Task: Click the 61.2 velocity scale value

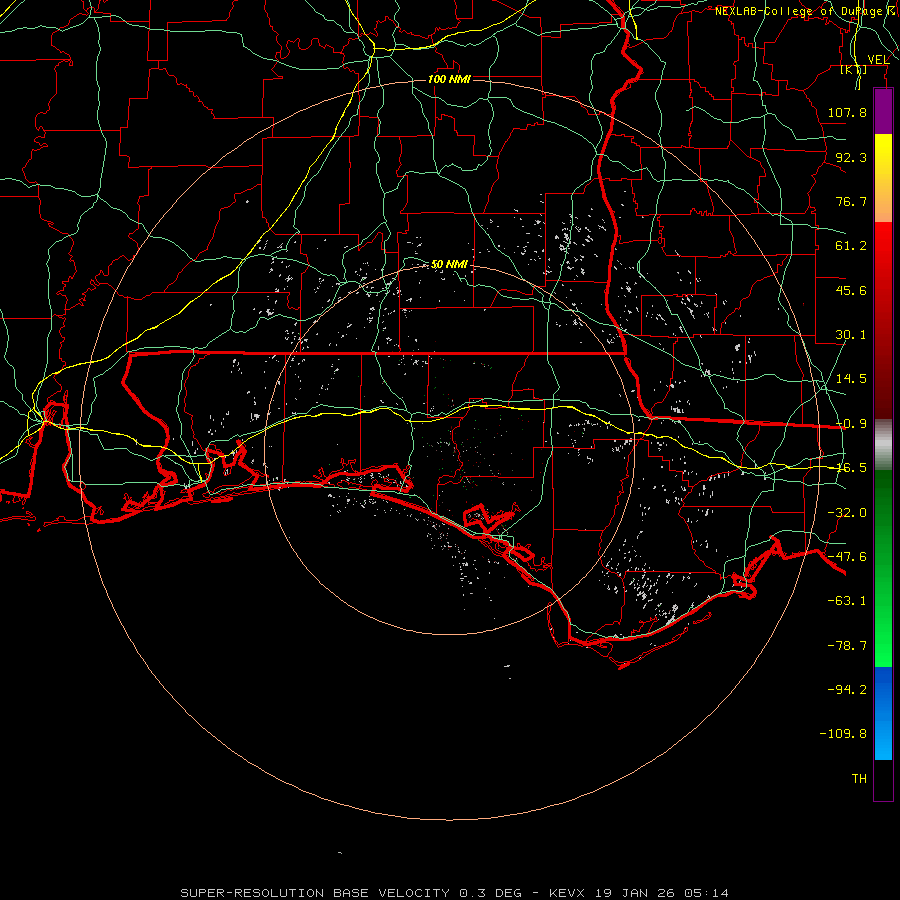Action: click(x=851, y=246)
